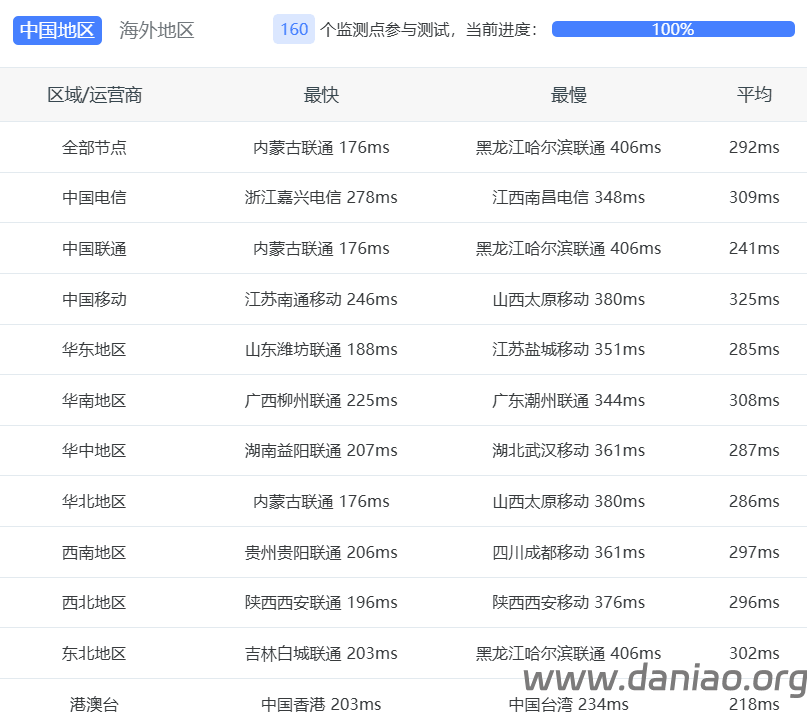The image size is (807, 725).
Task: Select the 华东地区 region row
Action: (95, 350)
